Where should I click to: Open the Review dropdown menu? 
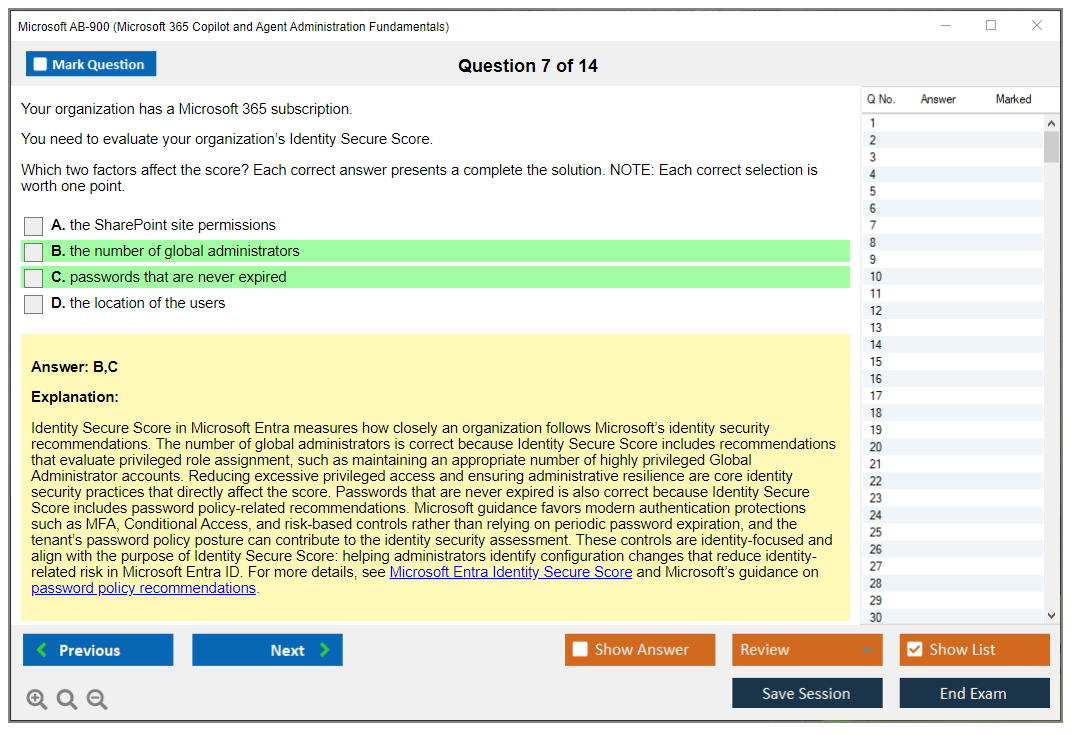click(807, 649)
